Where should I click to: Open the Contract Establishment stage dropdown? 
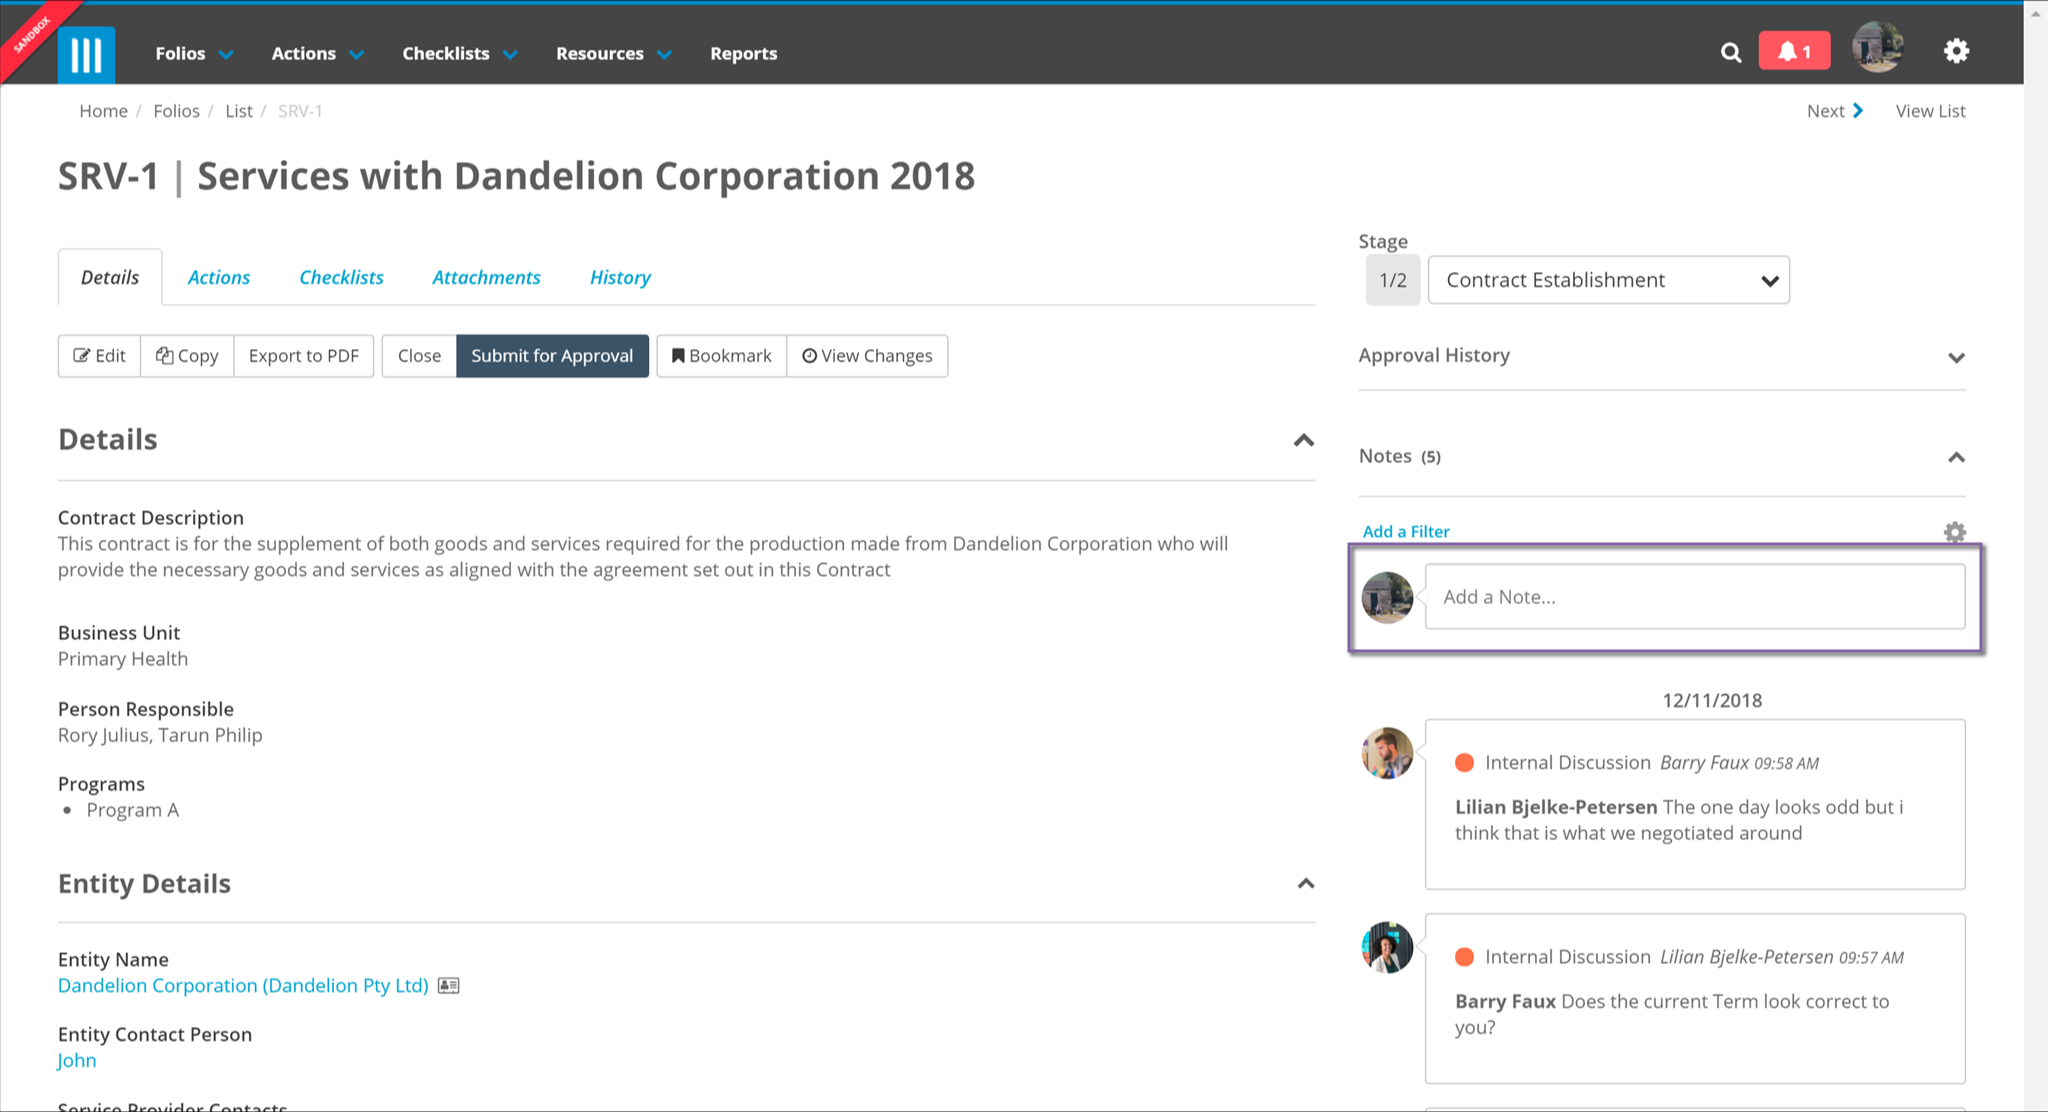1608,279
